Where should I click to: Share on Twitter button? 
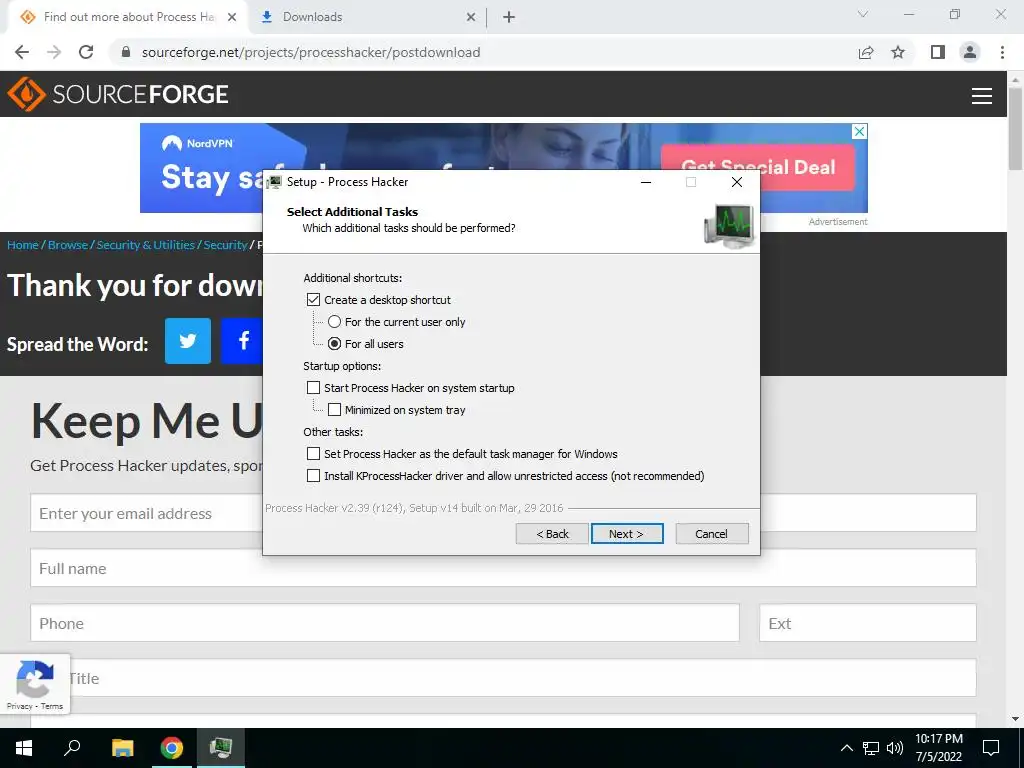click(x=187, y=340)
